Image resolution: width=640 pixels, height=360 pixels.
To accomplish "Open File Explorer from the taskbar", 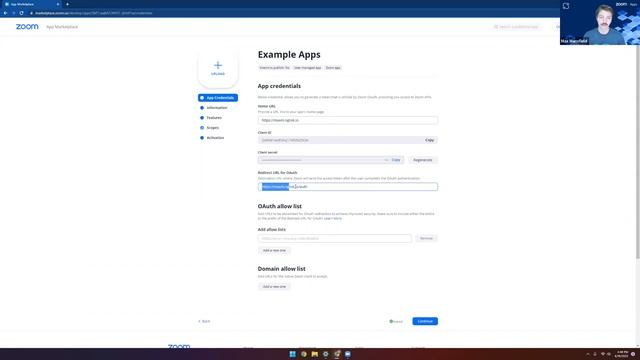I will click(x=315, y=354).
